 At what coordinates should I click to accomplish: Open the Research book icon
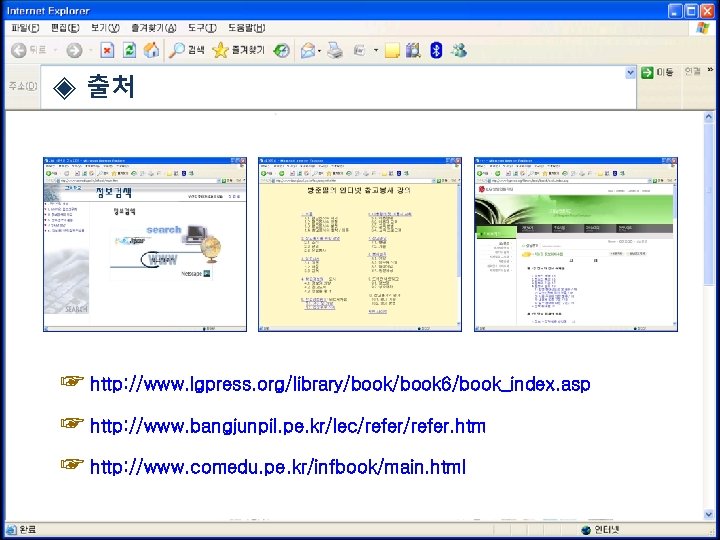pyautogui.click(x=413, y=50)
